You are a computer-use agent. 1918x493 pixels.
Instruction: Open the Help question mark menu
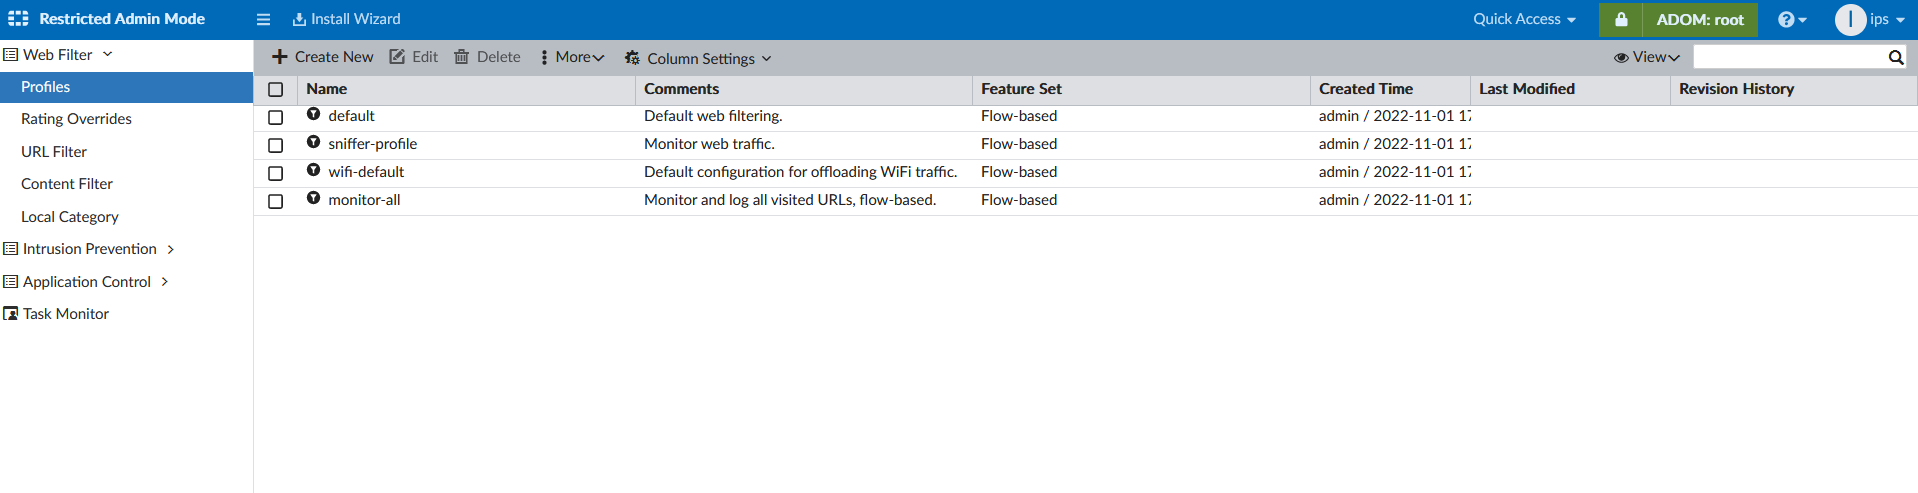pyautogui.click(x=1792, y=19)
